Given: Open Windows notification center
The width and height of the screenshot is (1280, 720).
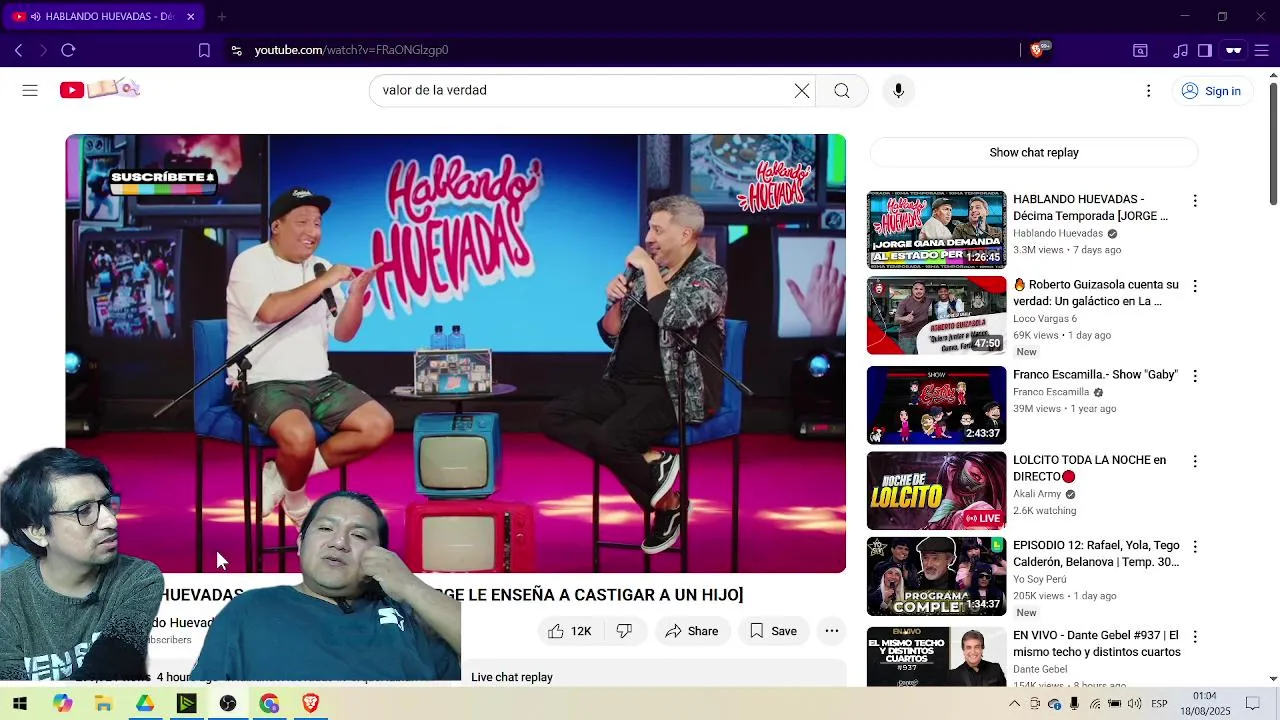Looking at the screenshot, I should pyautogui.click(x=1252, y=704).
